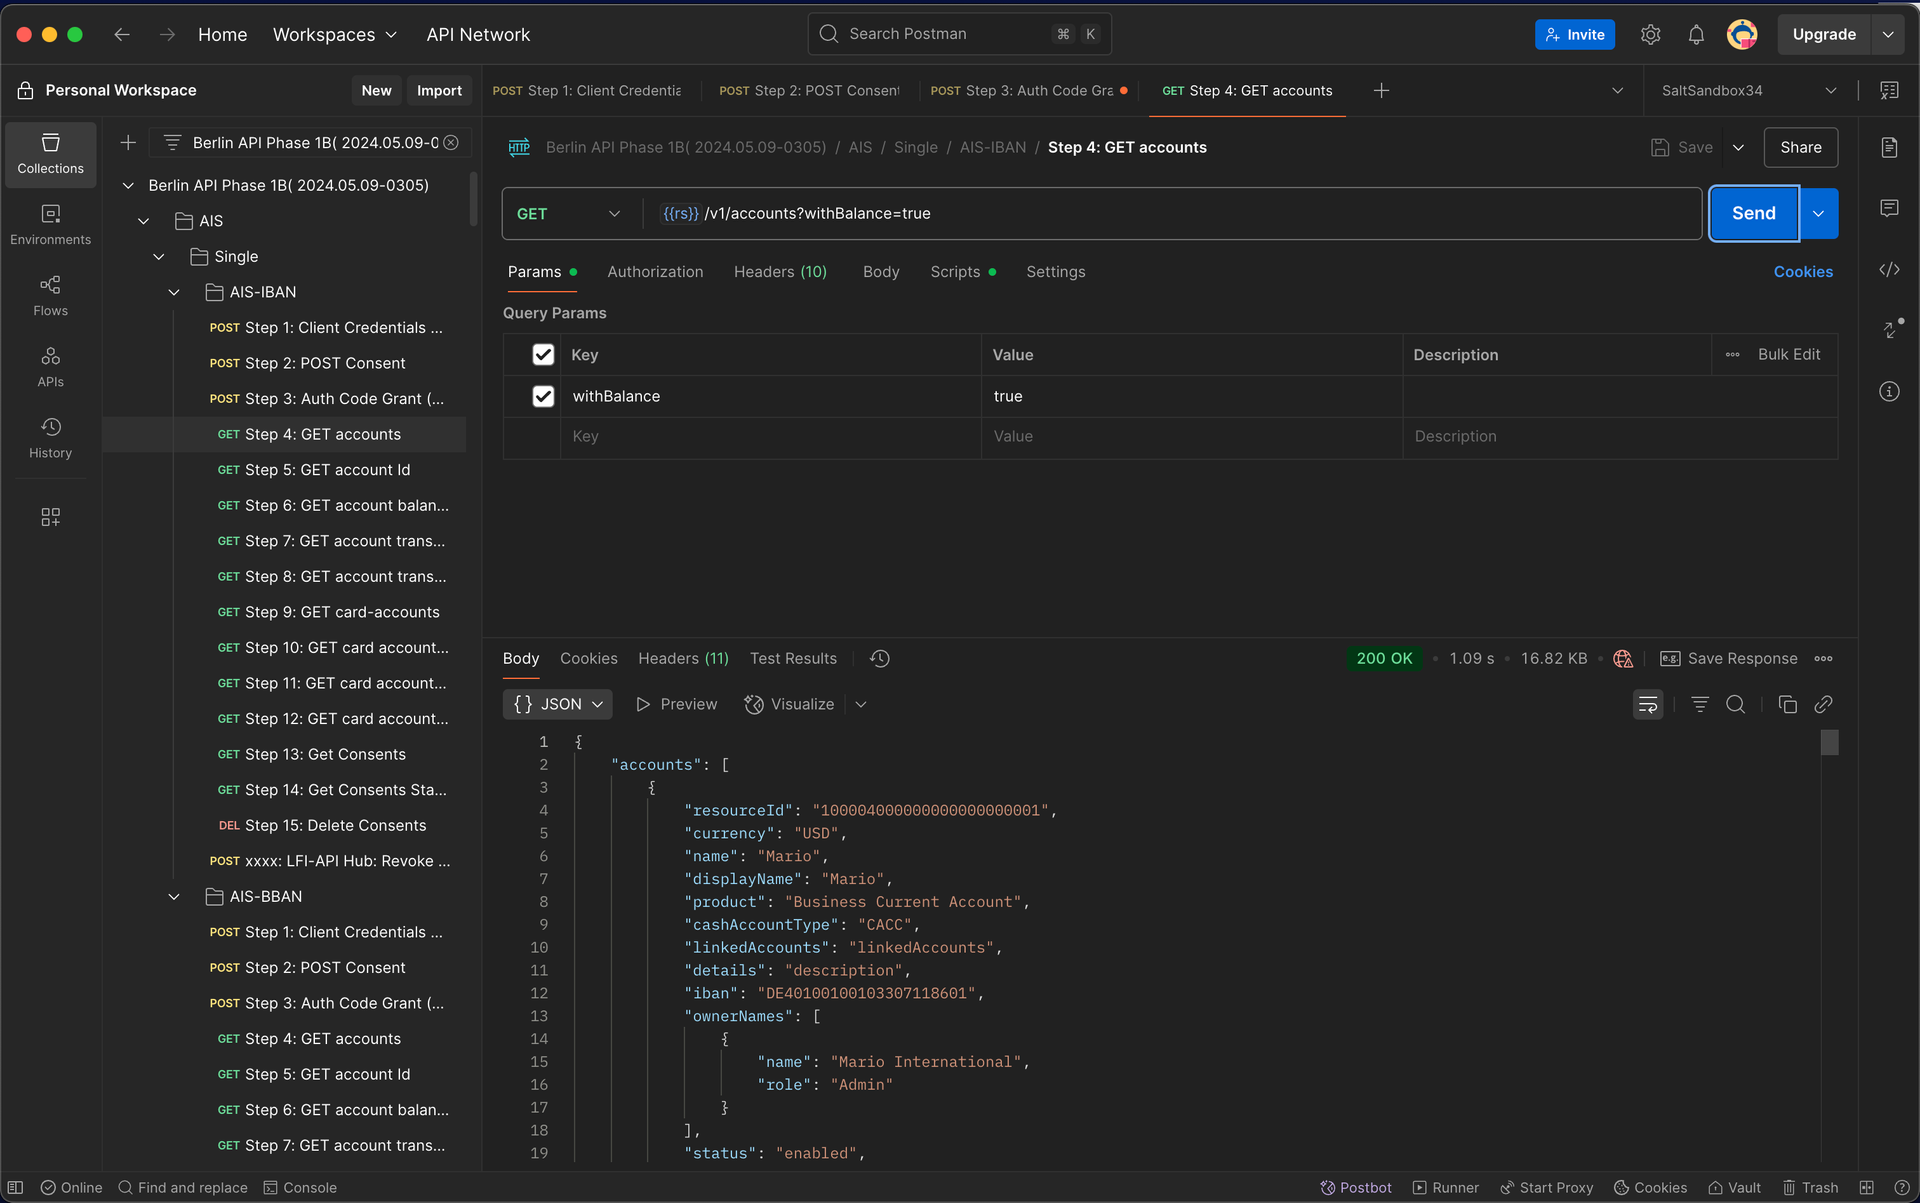
Task: Open the Workspaces dropdown
Action: (x=335, y=34)
